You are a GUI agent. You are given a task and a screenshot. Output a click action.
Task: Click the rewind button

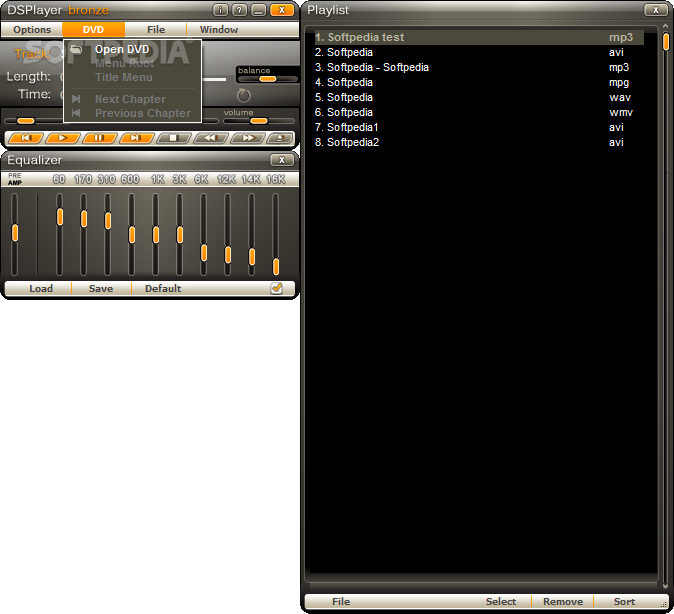coord(210,138)
